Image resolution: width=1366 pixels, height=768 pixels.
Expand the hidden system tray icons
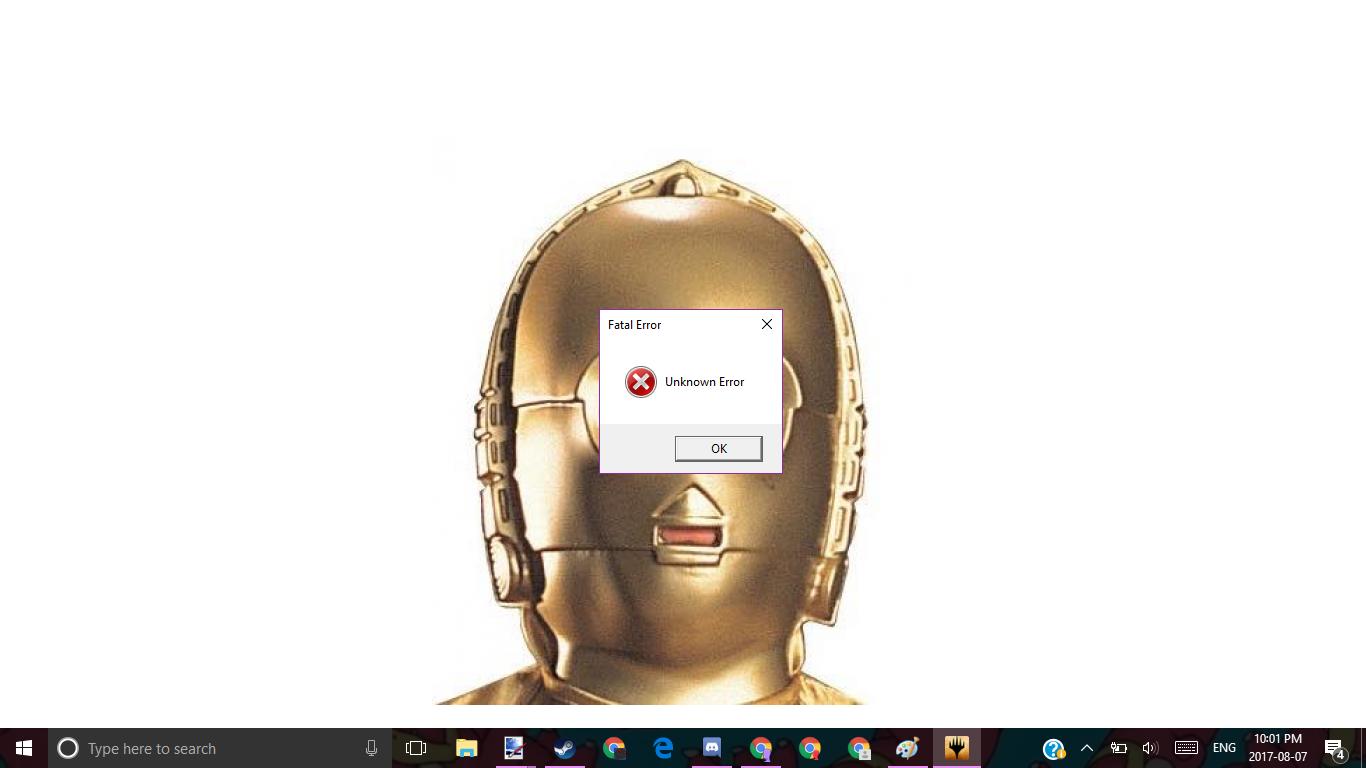coord(1087,748)
